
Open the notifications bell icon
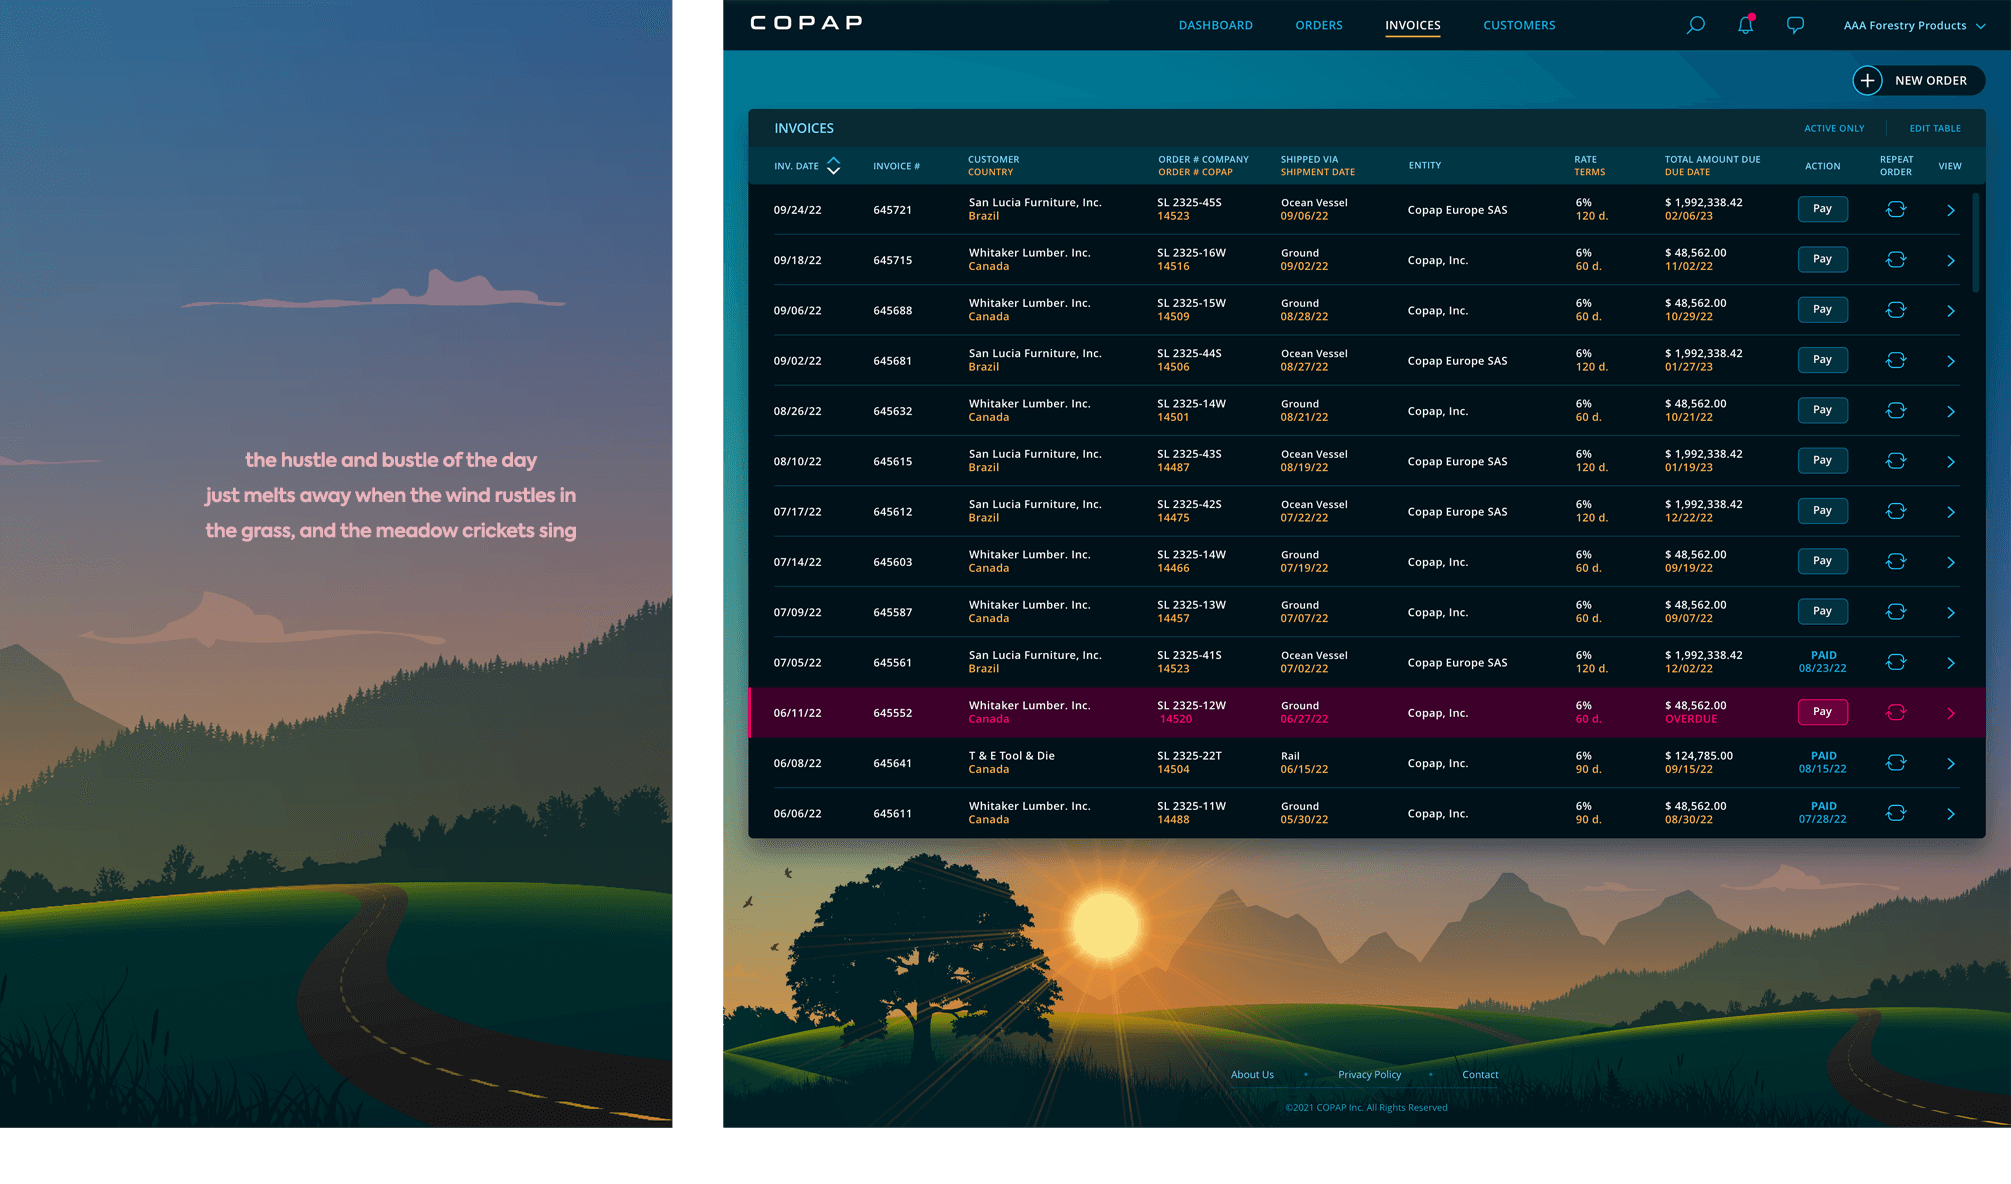pos(1745,25)
